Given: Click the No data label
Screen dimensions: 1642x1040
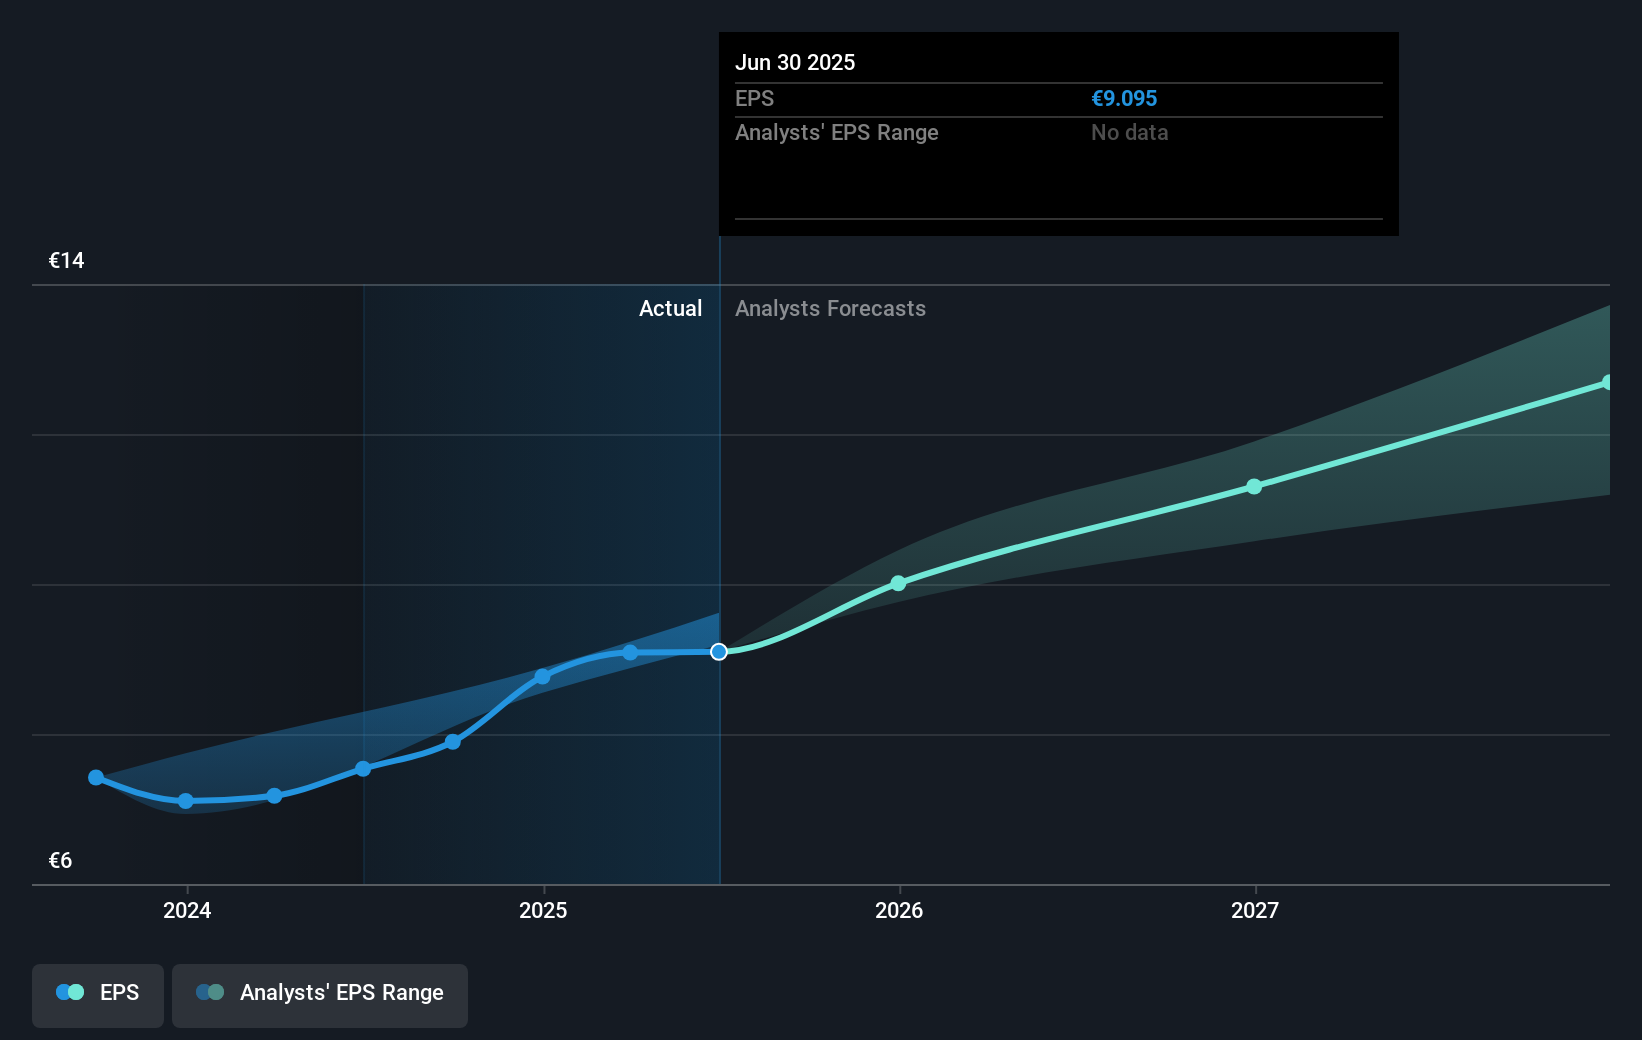Looking at the screenshot, I should tap(1129, 132).
